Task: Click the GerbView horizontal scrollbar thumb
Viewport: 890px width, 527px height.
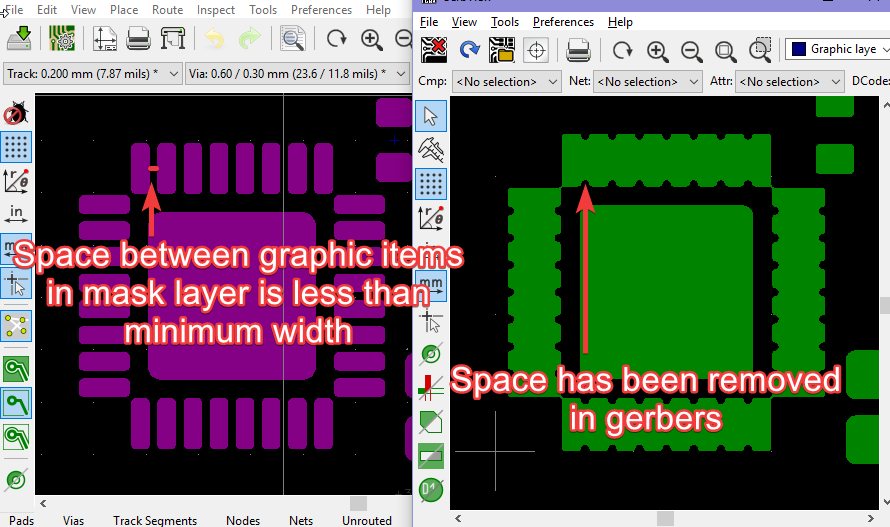Action: click(x=665, y=518)
